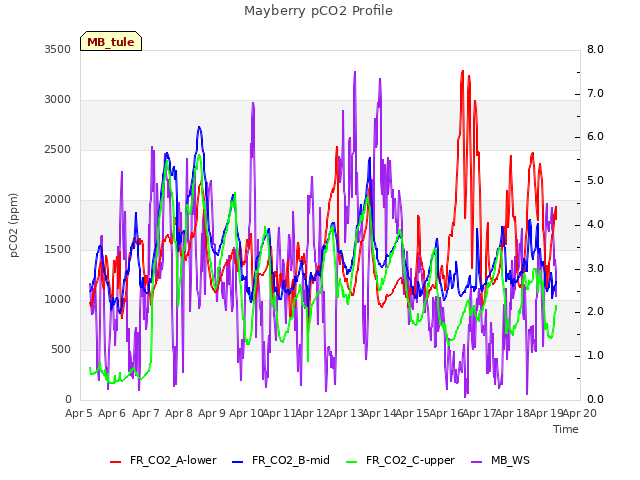Click the 500 left axis tick label
The image size is (640, 480).
[x=61, y=349]
